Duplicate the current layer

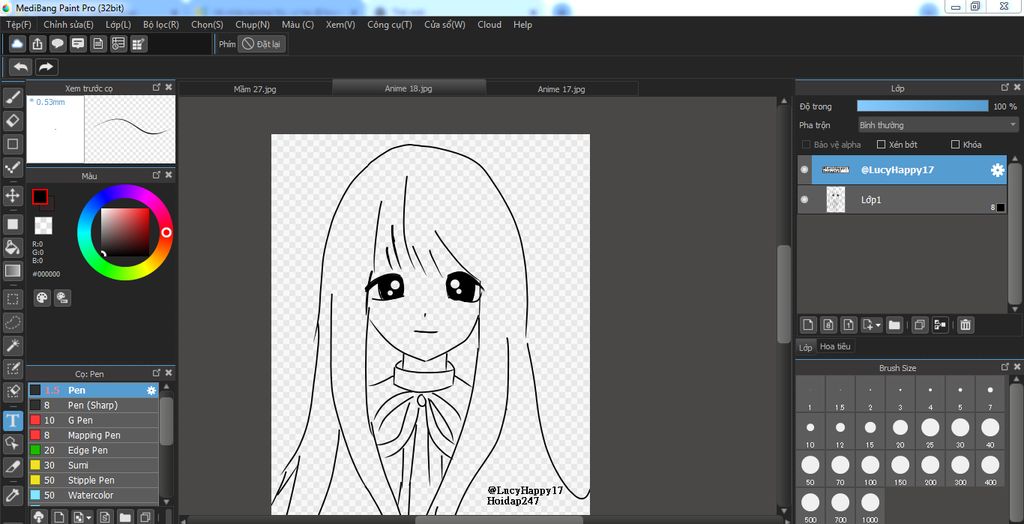click(x=920, y=325)
